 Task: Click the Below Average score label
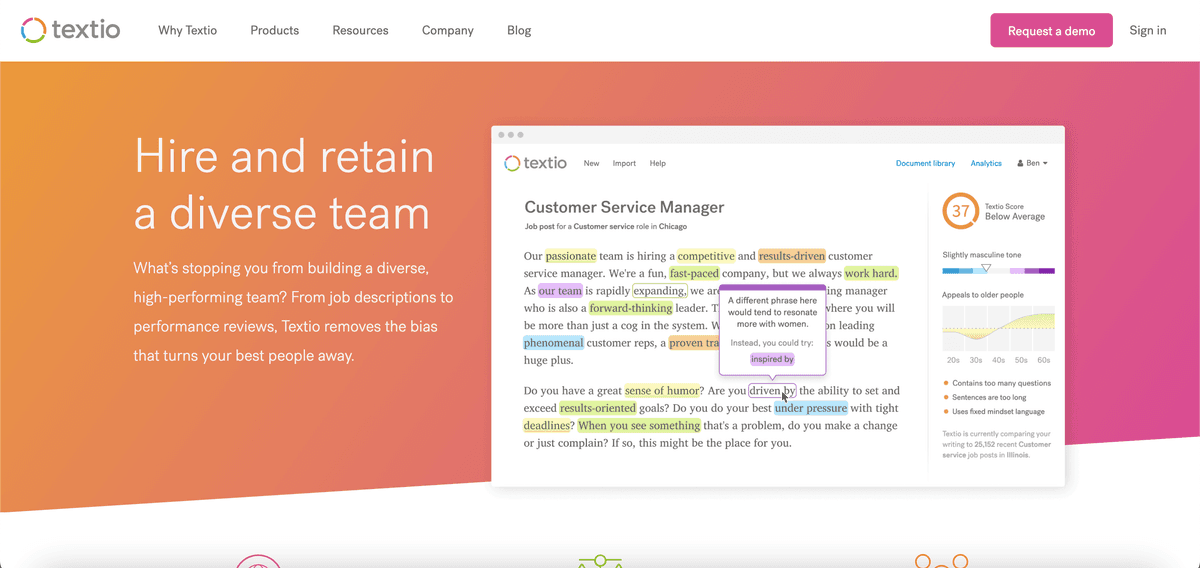pyautogui.click(x=1015, y=217)
